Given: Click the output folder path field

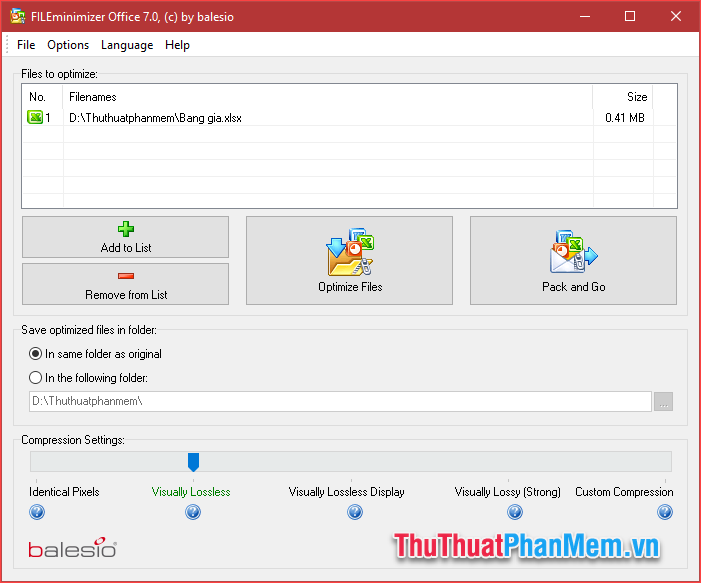Looking at the screenshot, I should tap(340, 401).
